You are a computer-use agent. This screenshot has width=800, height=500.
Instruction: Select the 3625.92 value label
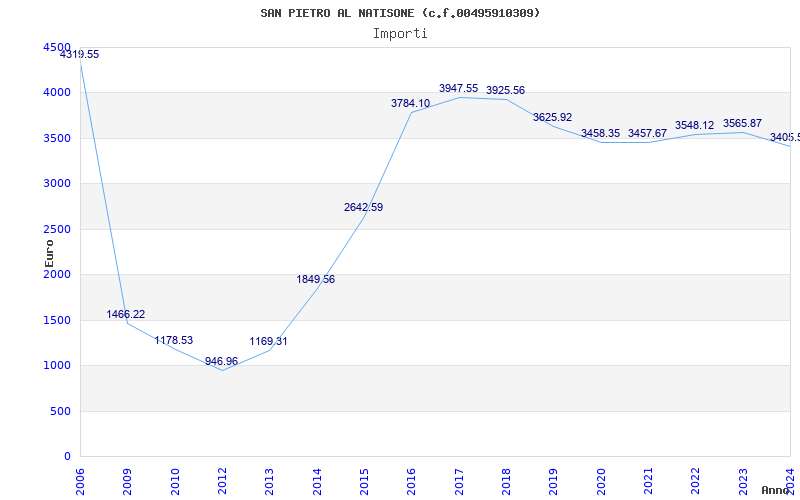tap(553, 118)
